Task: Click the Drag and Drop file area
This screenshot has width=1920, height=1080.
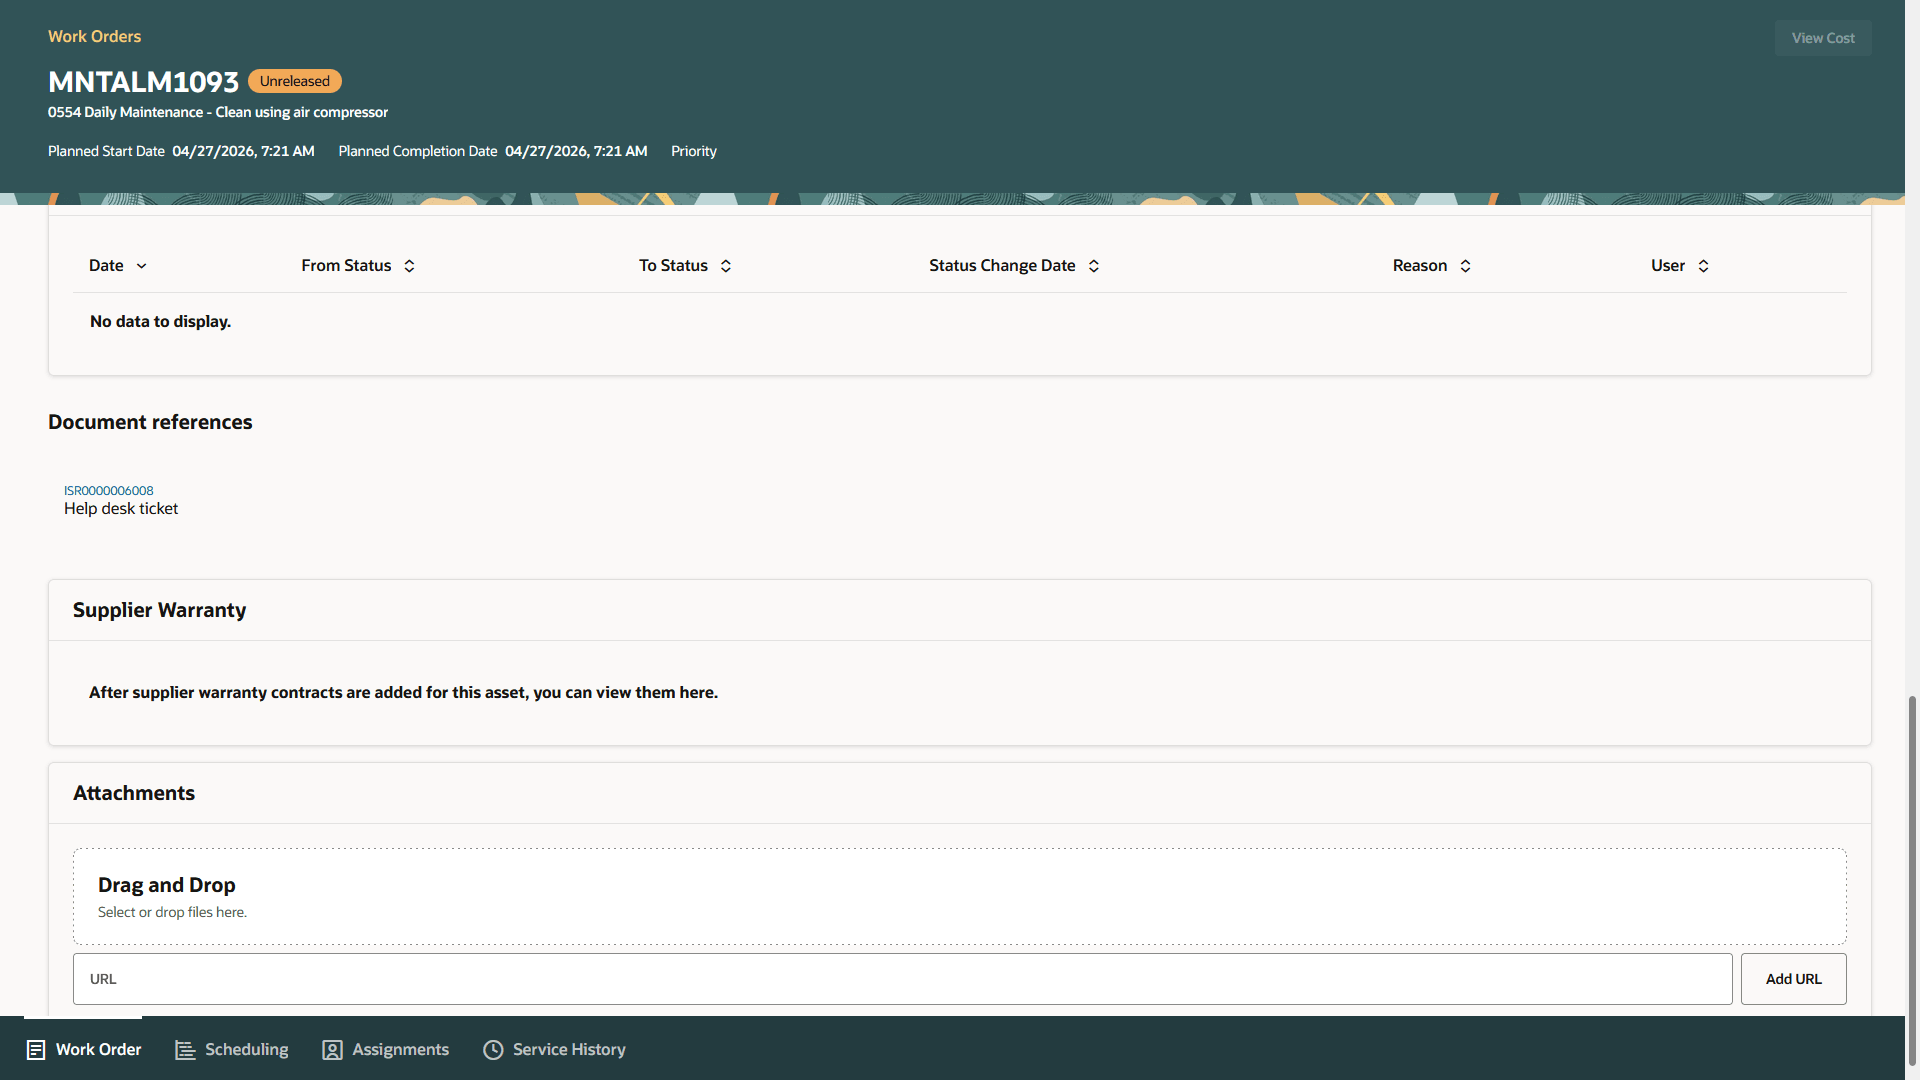Action: pos(959,897)
